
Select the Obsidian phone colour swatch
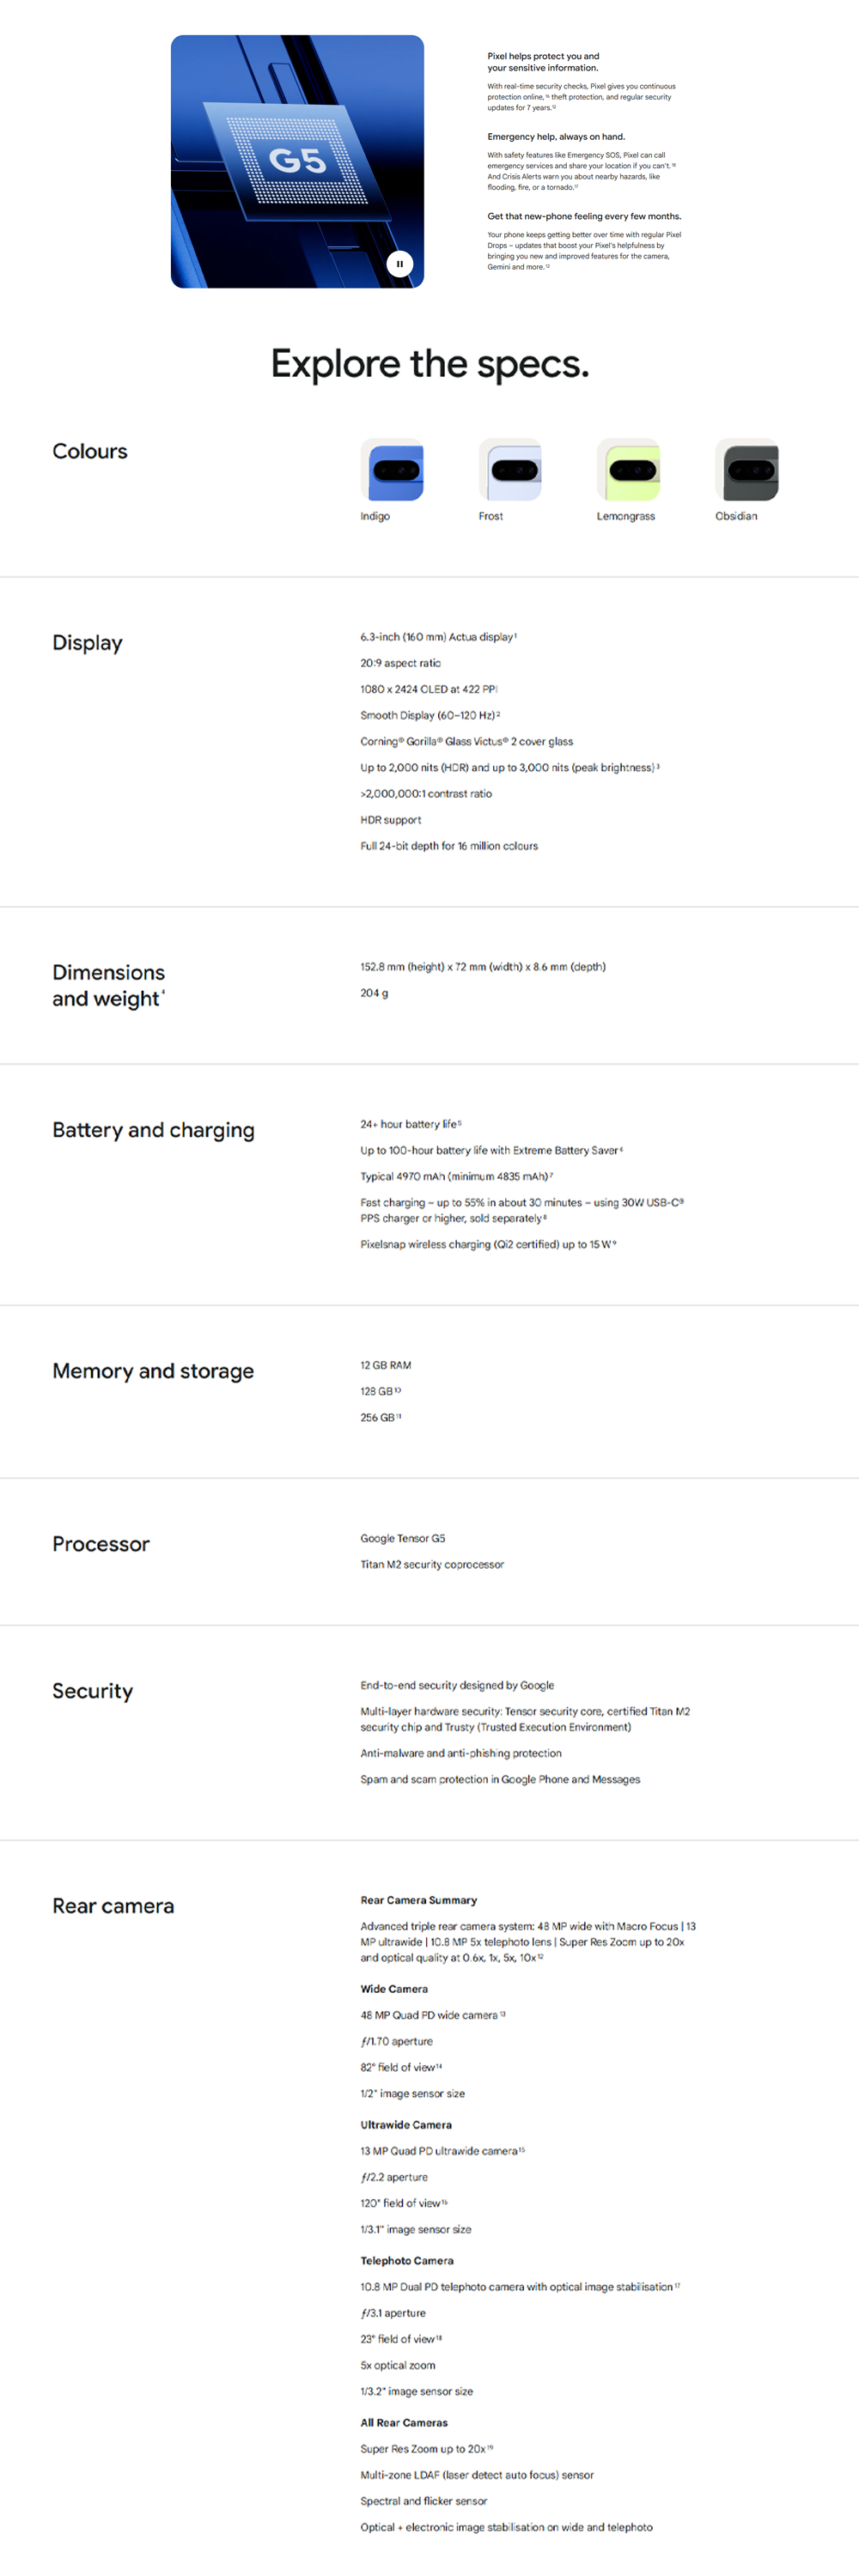[x=746, y=469]
